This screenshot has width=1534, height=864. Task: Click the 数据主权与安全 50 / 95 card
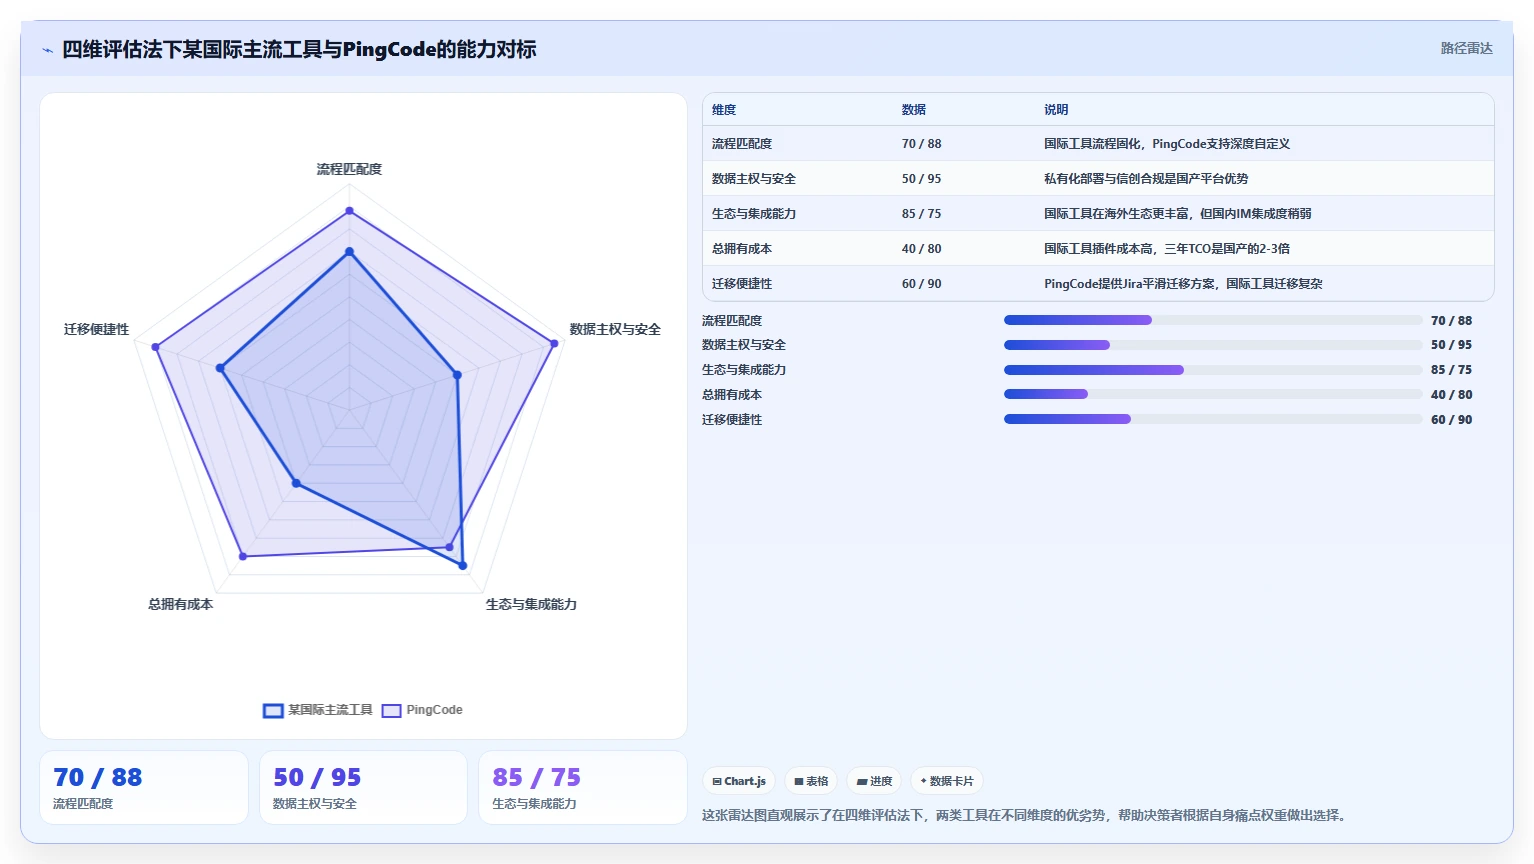click(x=363, y=788)
